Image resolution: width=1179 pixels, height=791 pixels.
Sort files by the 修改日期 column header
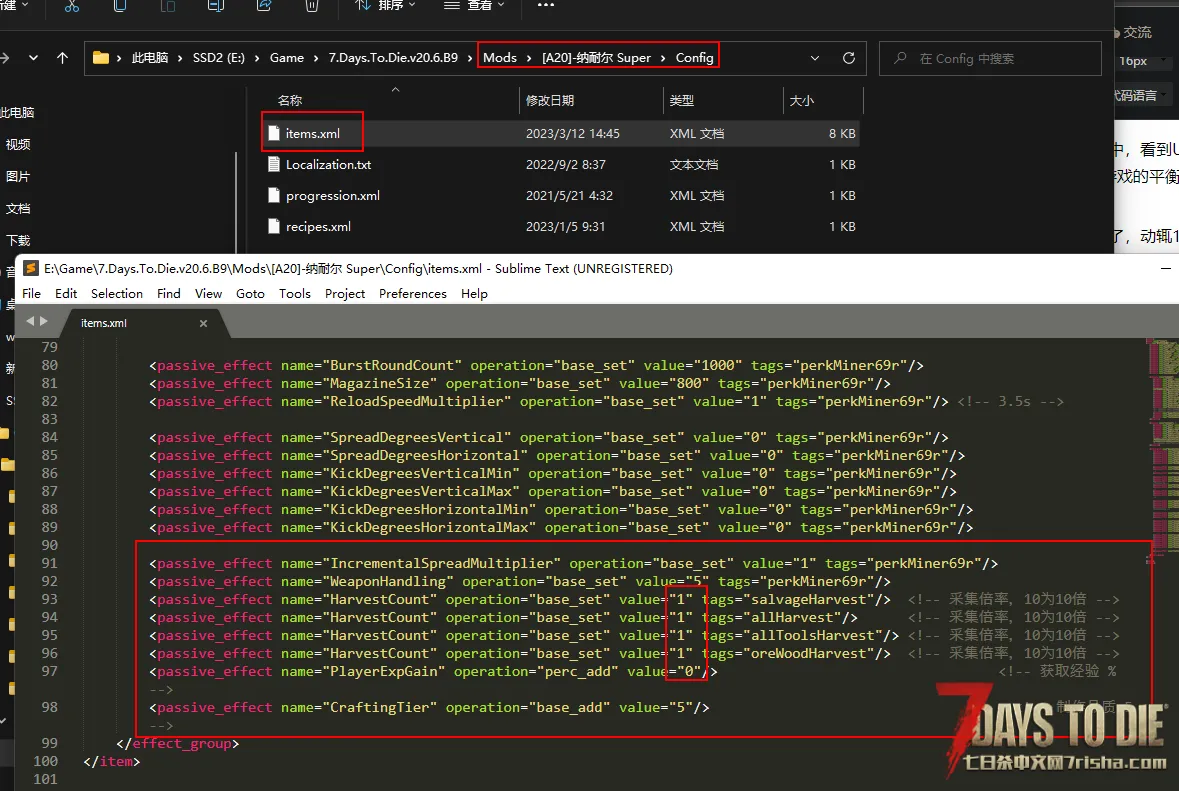tap(550, 101)
